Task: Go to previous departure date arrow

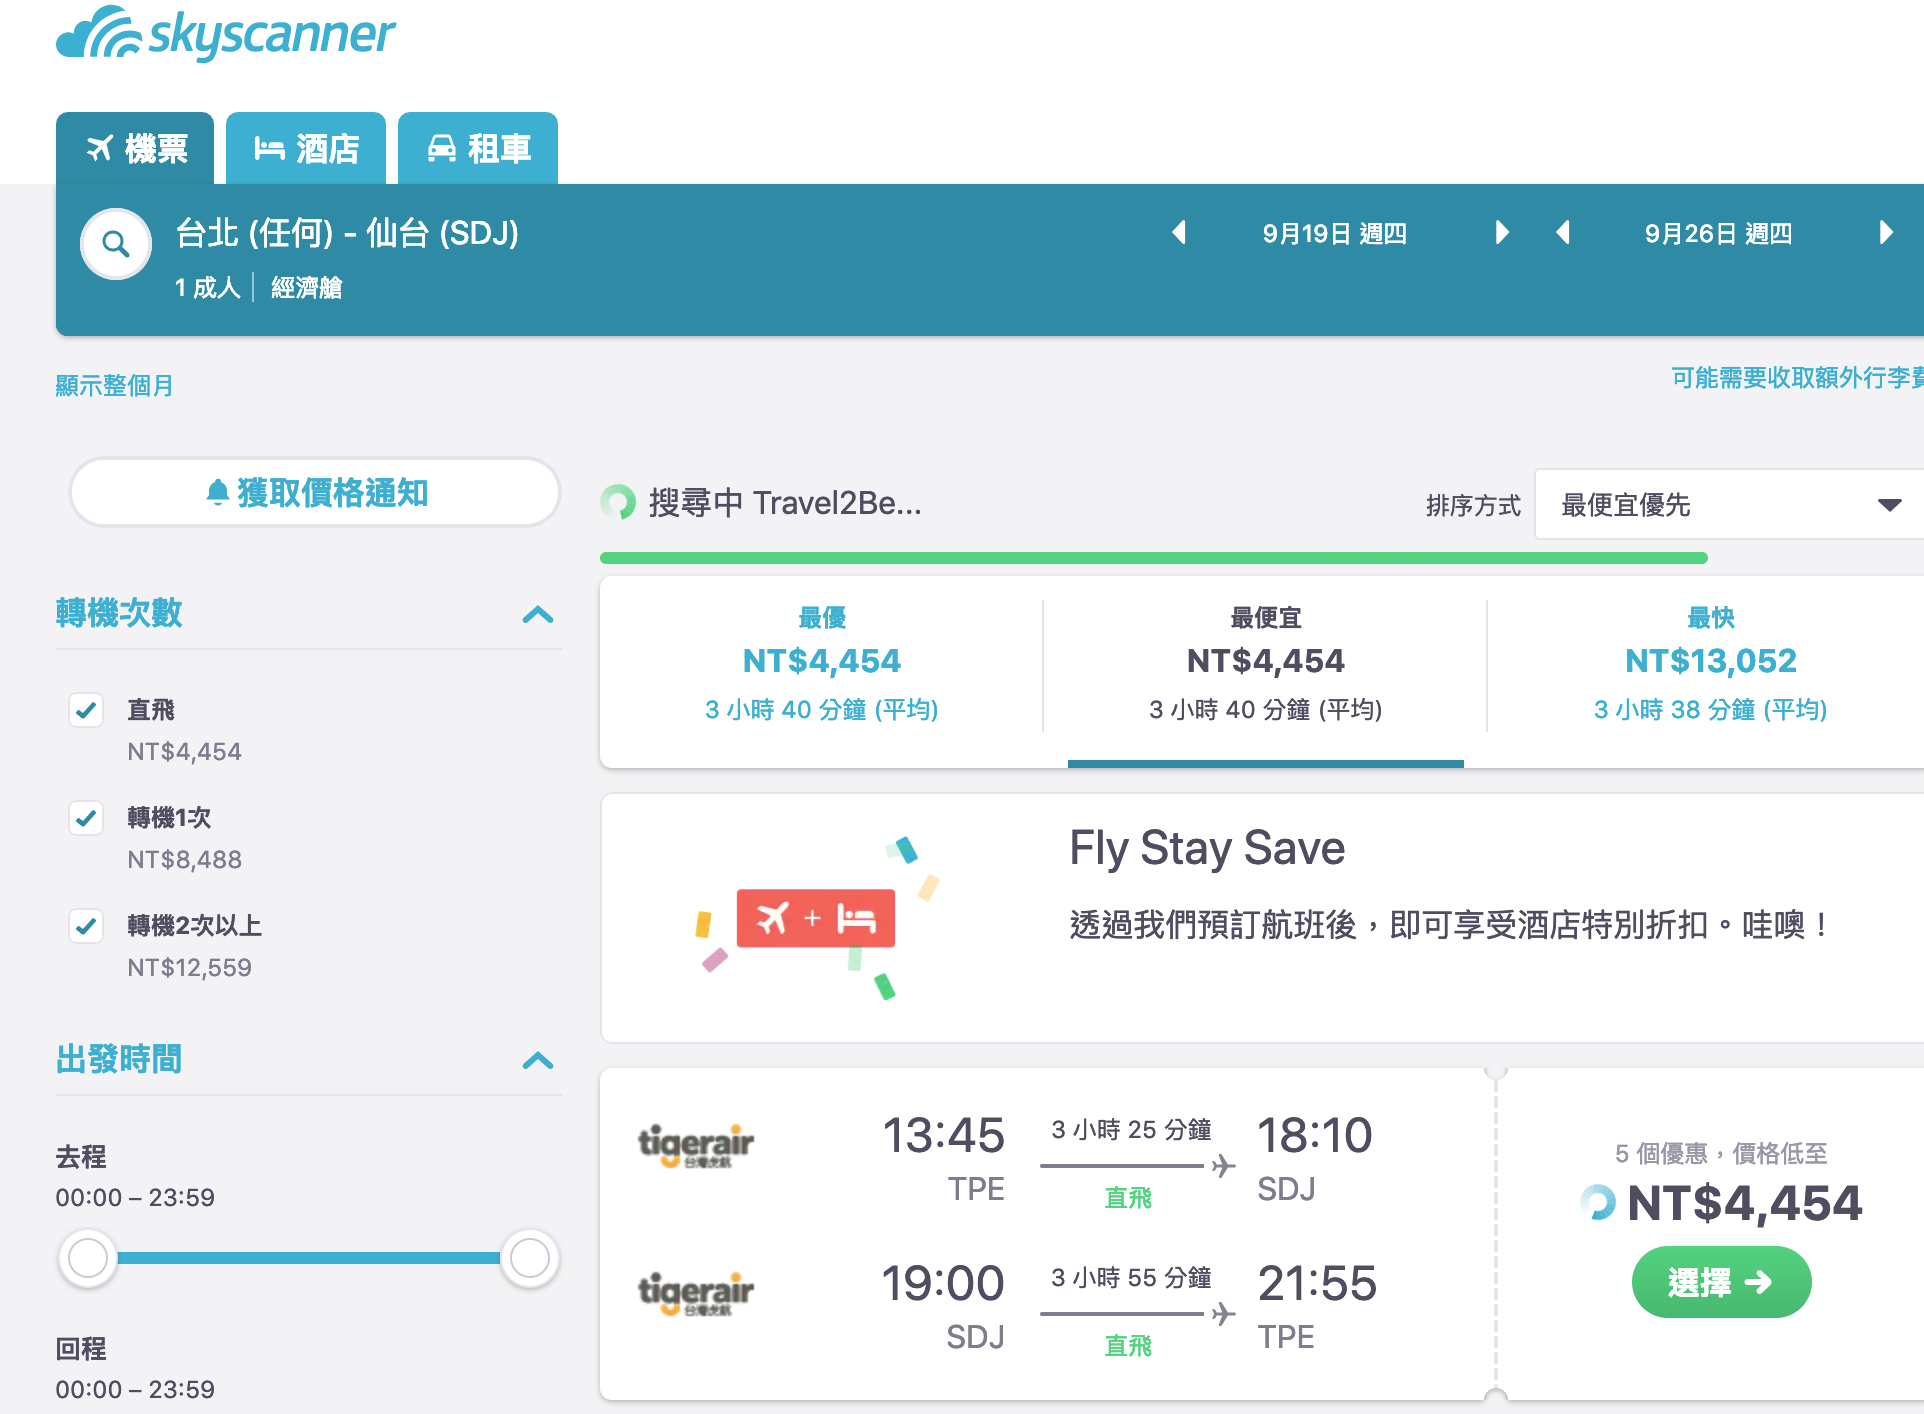Action: (1179, 233)
